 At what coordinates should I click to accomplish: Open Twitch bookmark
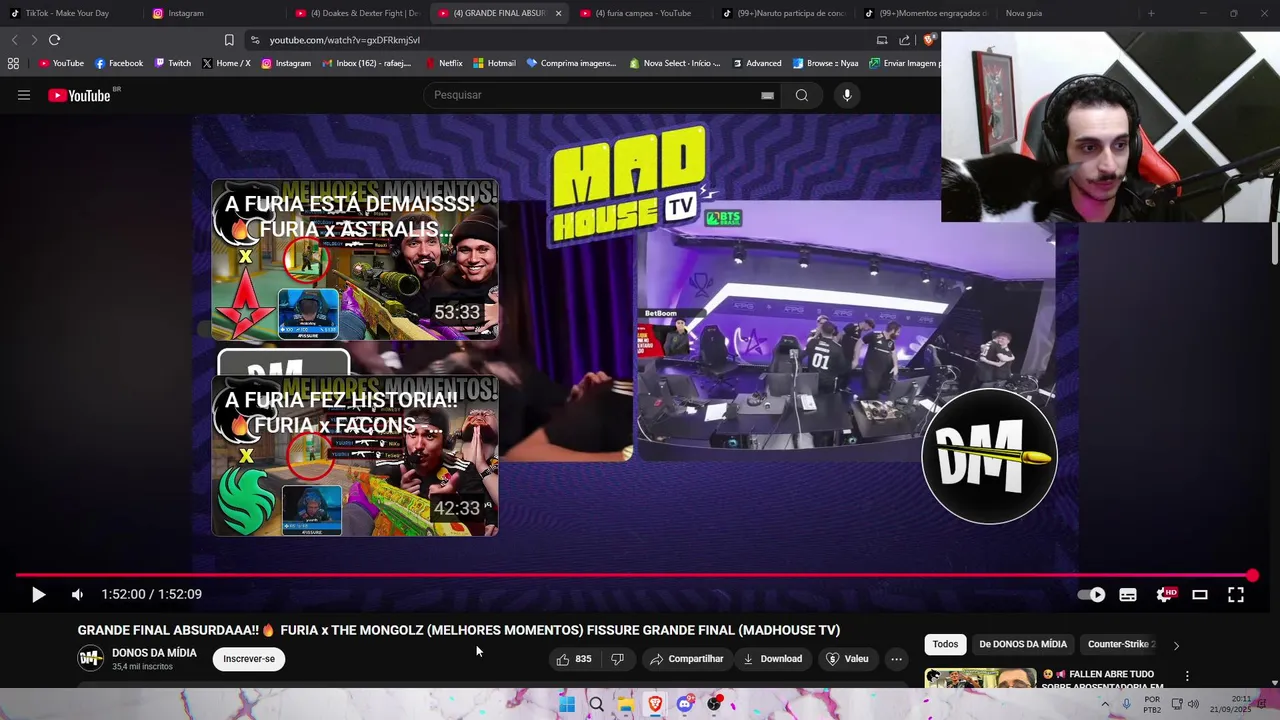pos(173,63)
